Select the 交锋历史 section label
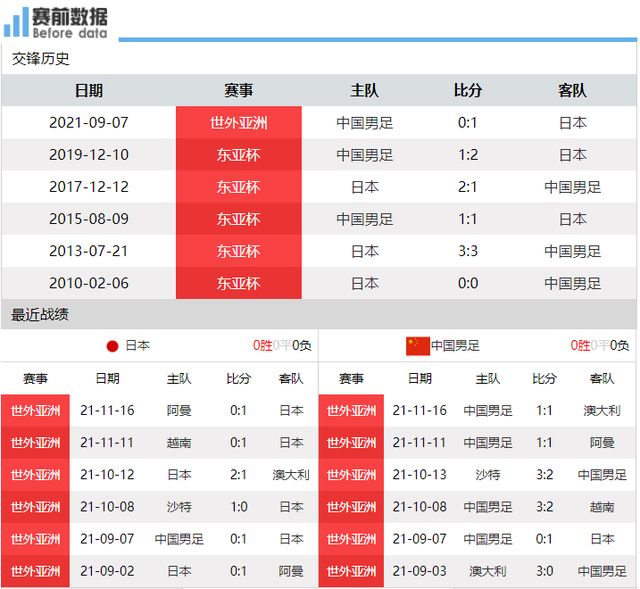The width and height of the screenshot is (640, 589). tap(40, 59)
